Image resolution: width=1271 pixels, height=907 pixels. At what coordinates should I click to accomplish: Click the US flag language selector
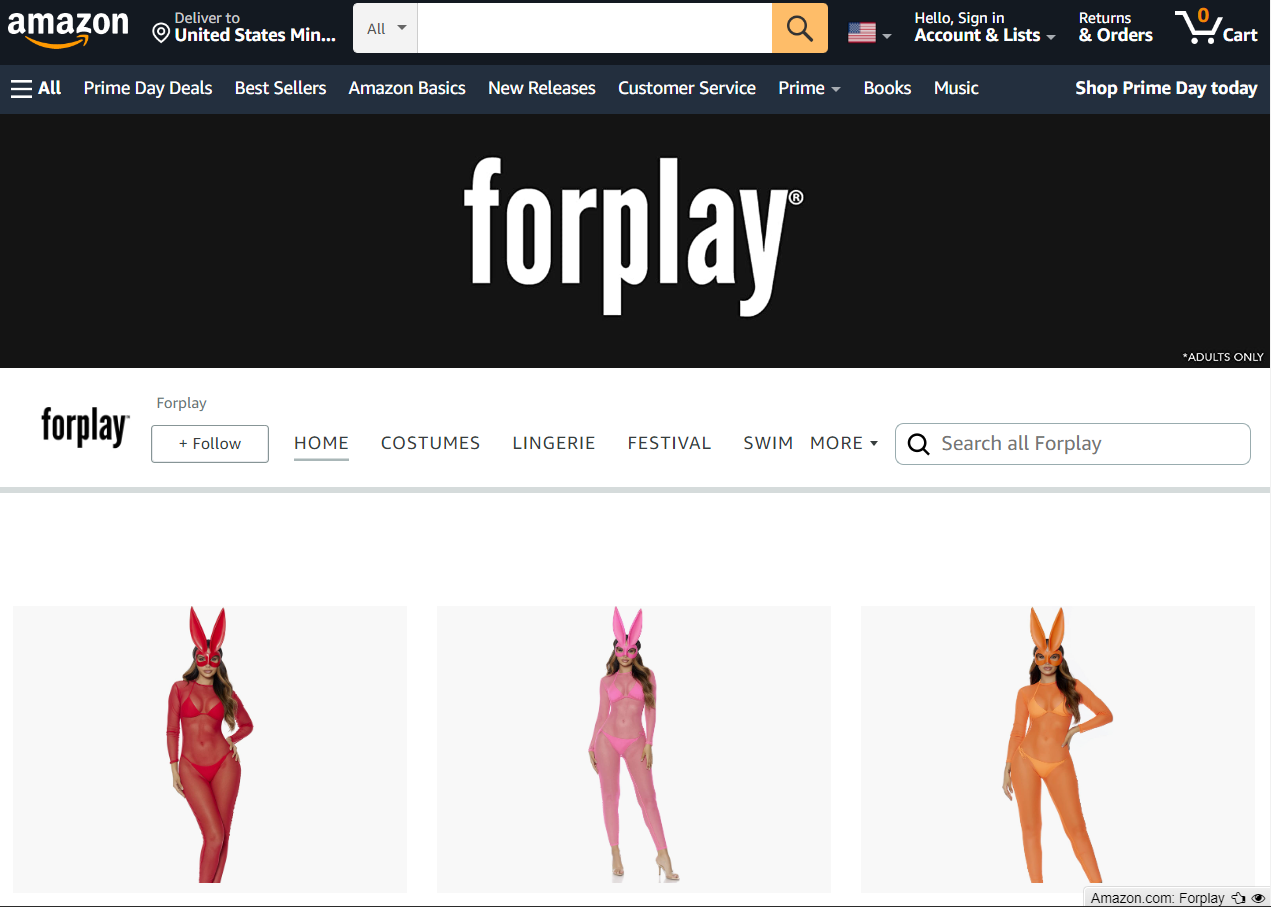[x=869, y=33]
